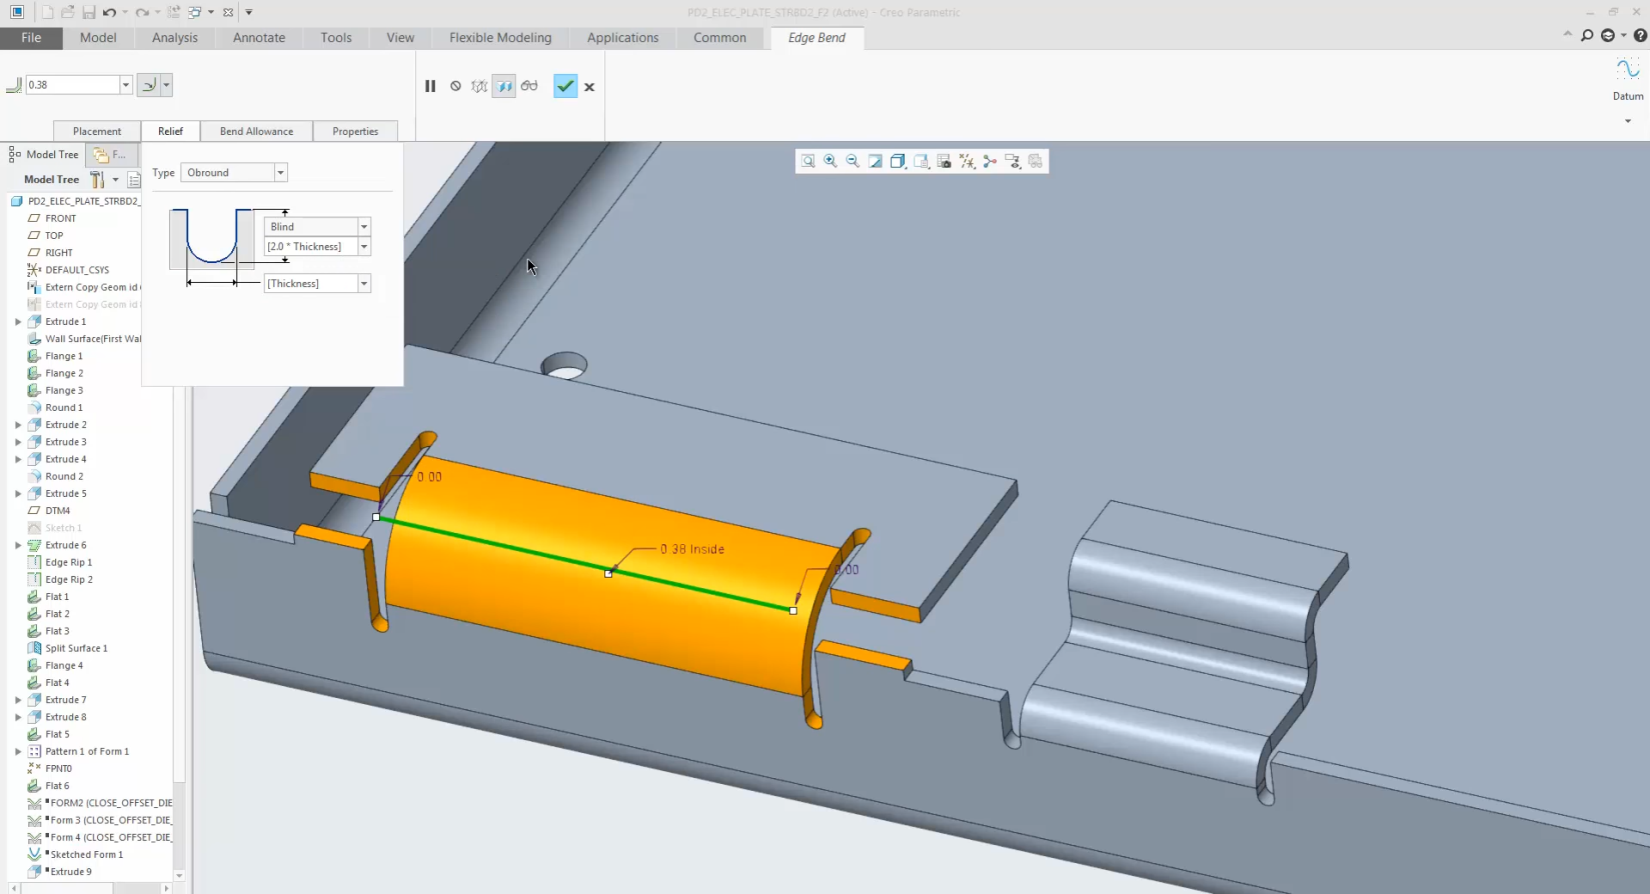The height and width of the screenshot is (894, 1650).
Task: Click the 0.38 bend radius input field
Action: [72, 85]
